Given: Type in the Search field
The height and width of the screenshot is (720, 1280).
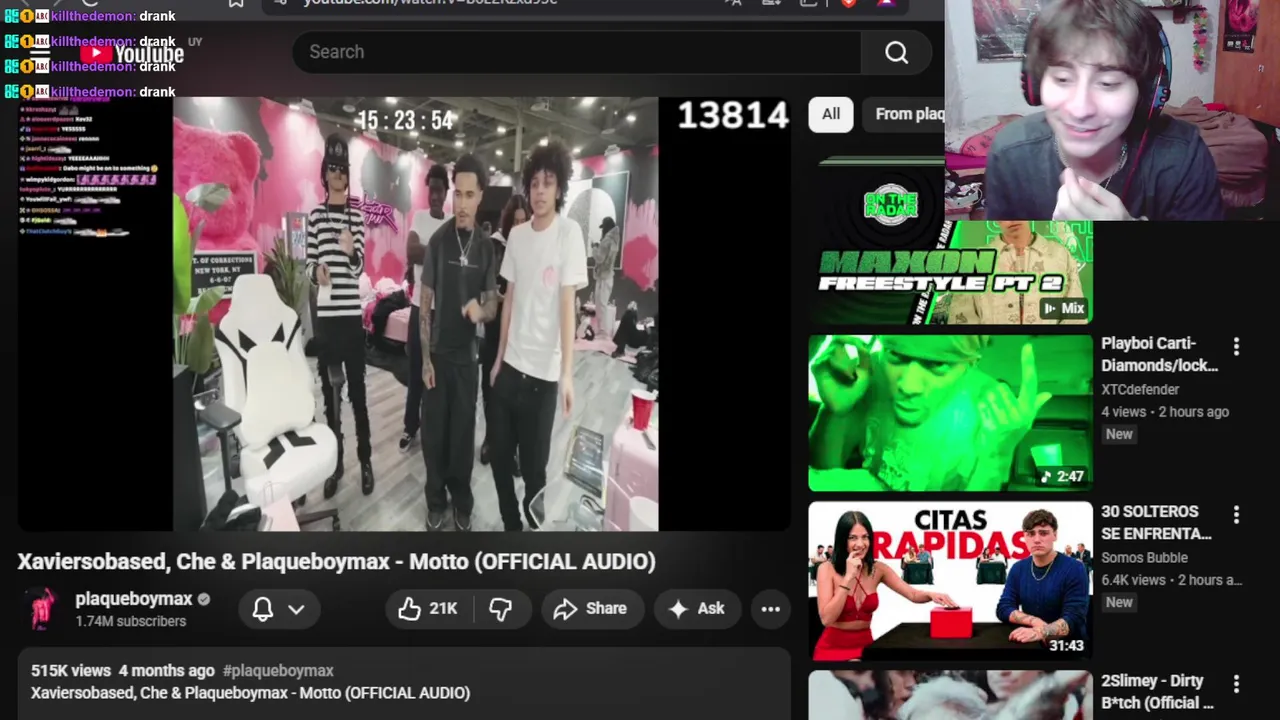Looking at the screenshot, I should point(577,52).
